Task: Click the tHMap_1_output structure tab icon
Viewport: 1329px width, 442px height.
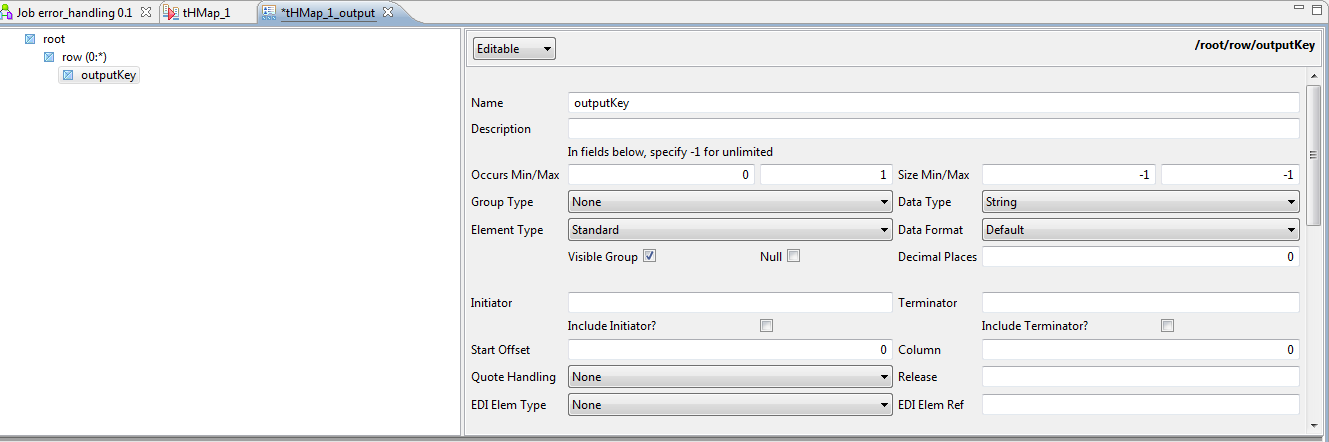Action: coord(269,13)
